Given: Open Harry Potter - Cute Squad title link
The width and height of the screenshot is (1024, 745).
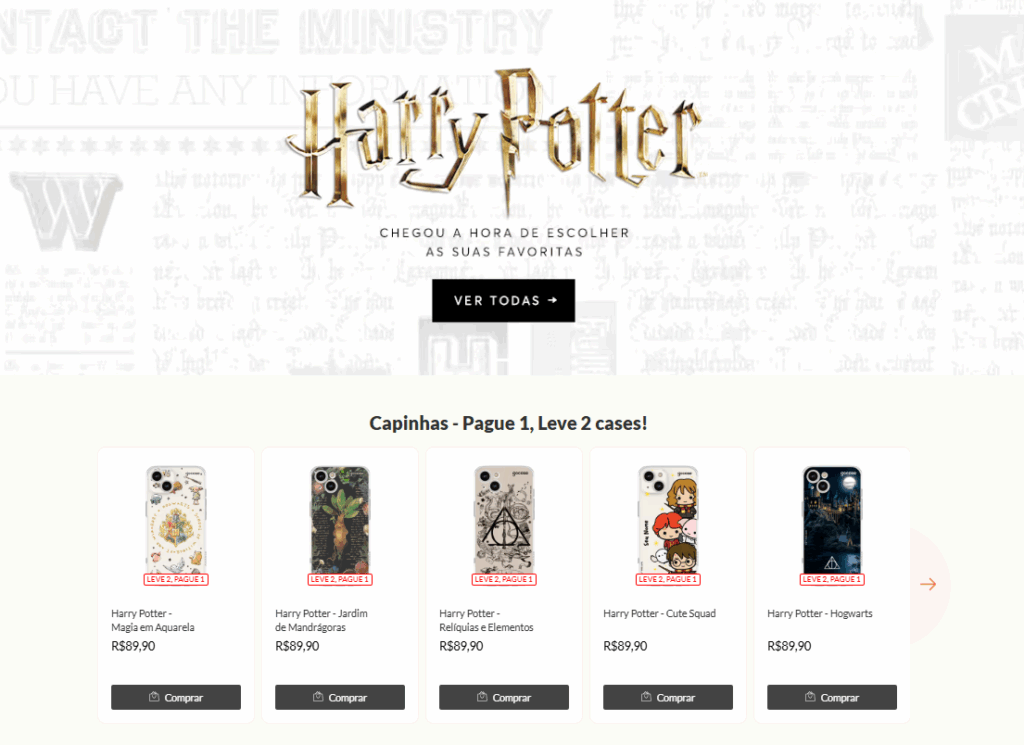Looking at the screenshot, I should (659, 614).
